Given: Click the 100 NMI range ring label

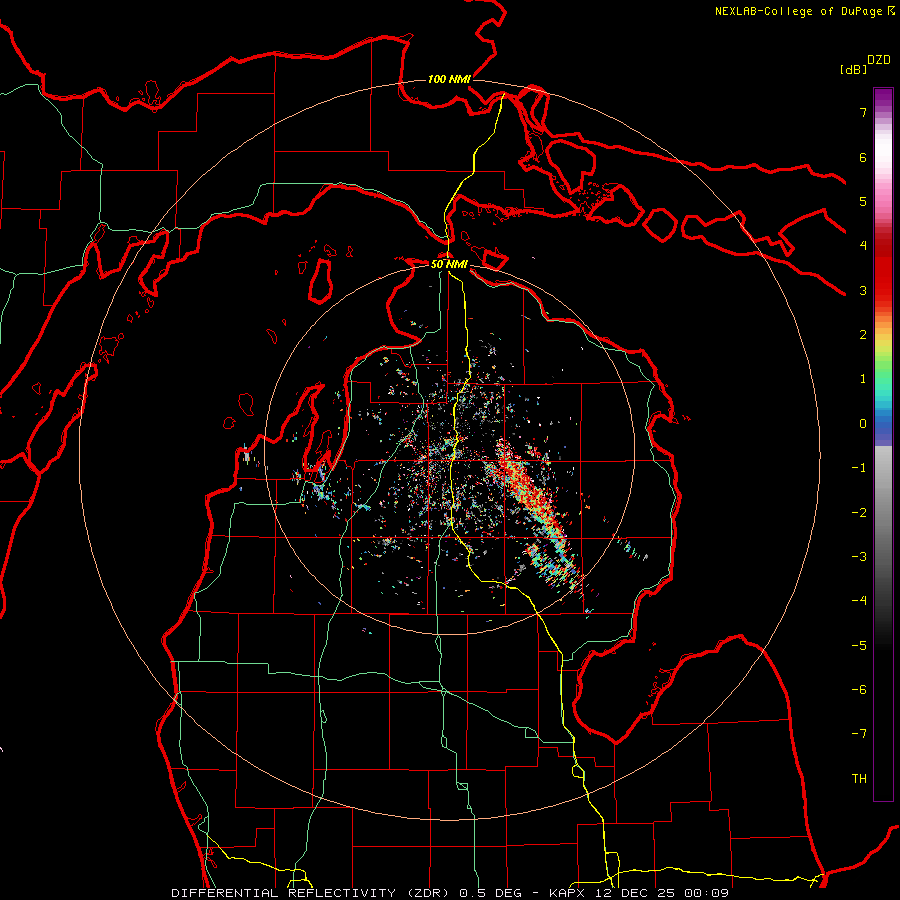Looking at the screenshot, I should click(x=449, y=79).
